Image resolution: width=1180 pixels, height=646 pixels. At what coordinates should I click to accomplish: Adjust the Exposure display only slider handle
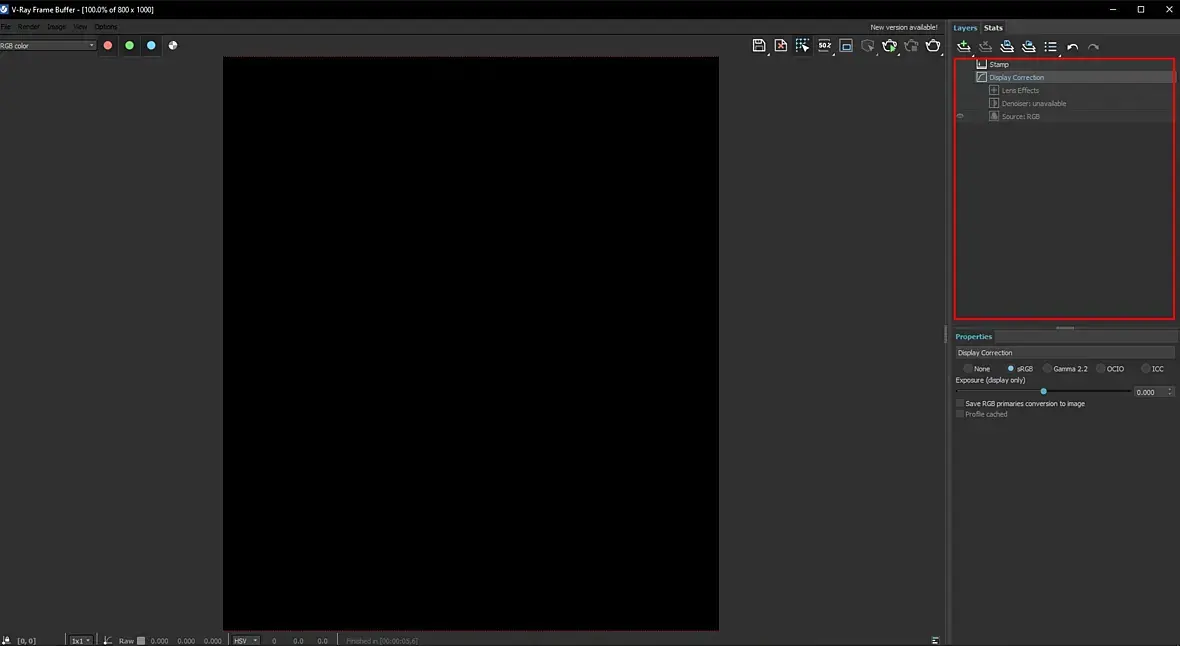point(1044,392)
